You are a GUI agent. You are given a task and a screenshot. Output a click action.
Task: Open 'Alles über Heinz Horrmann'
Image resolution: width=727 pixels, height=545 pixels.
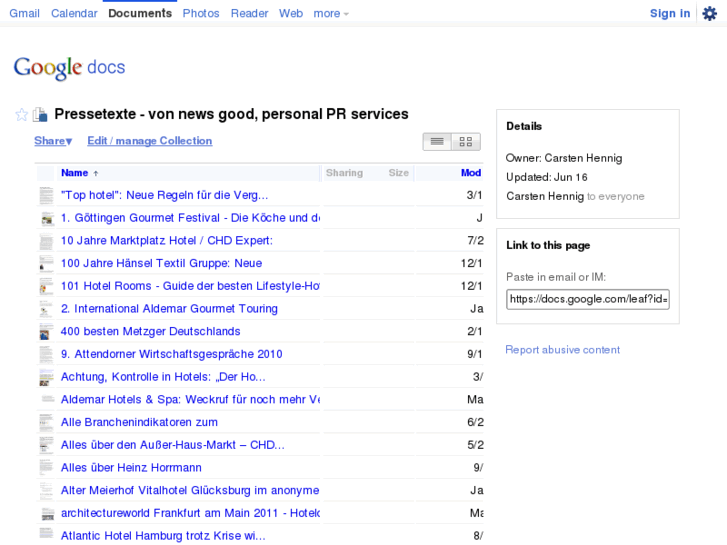(x=131, y=468)
